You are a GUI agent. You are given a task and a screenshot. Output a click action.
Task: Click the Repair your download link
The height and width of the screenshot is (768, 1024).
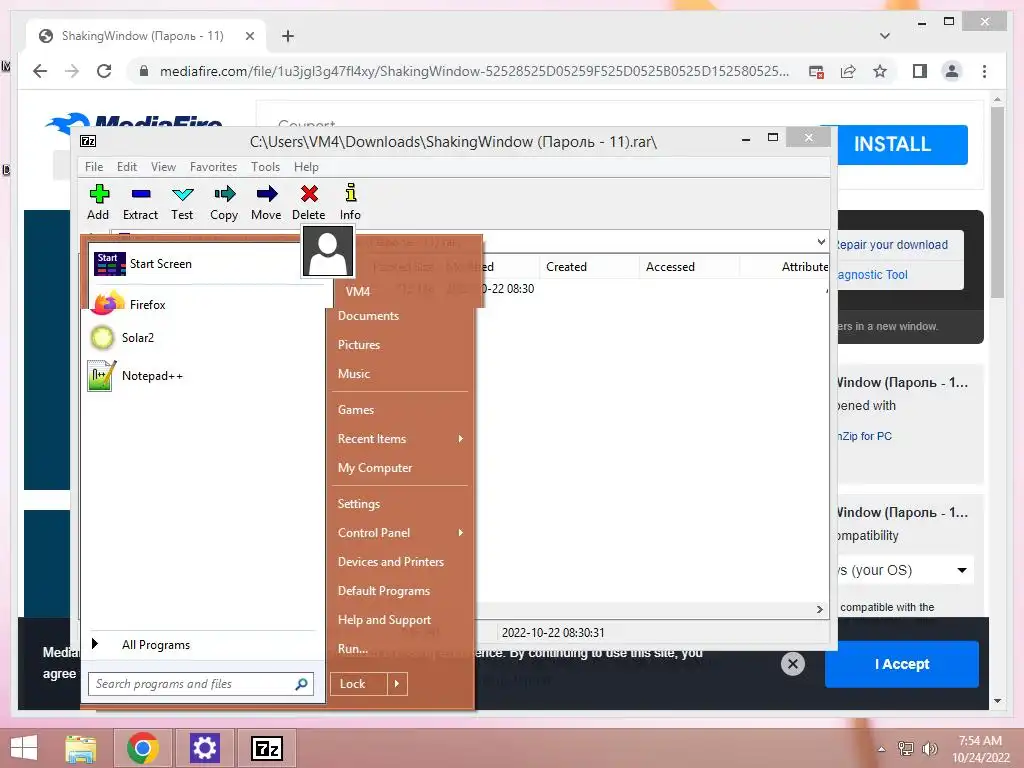pos(891,245)
